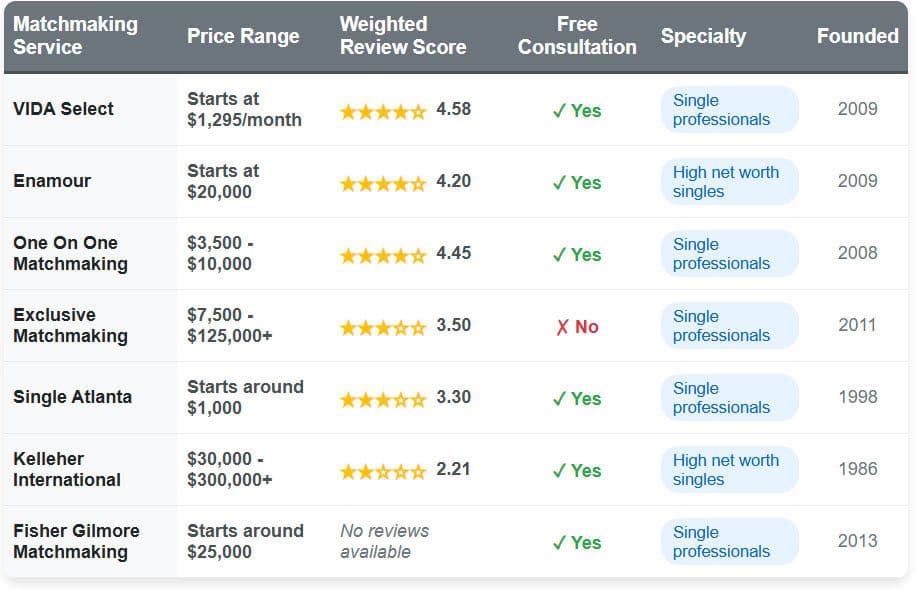This screenshot has width=916, height=589.
Task: Open the Kelleher International service name
Action: pyautogui.click(x=66, y=469)
